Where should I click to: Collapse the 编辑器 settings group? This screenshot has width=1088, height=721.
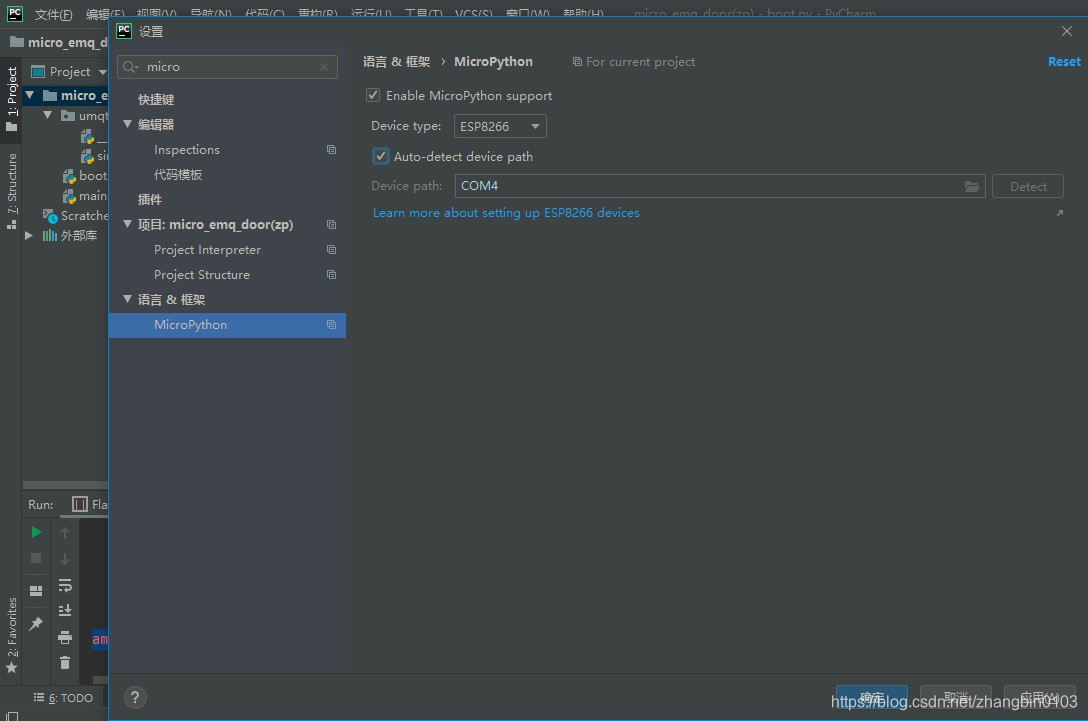point(128,124)
